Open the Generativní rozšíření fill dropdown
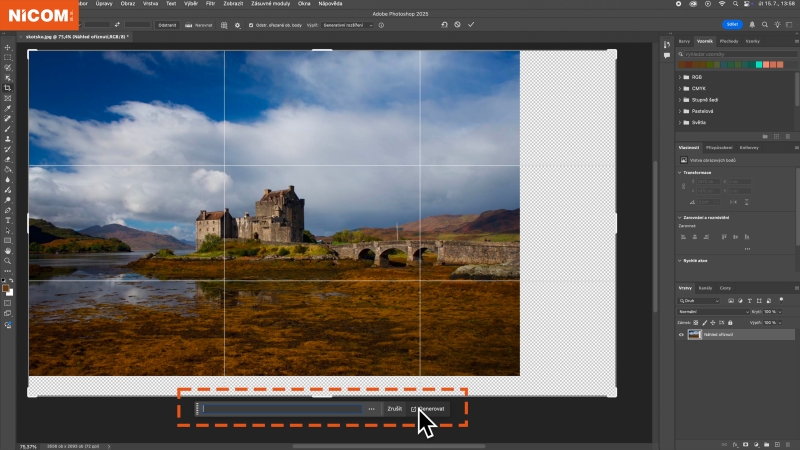 pyautogui.click(x=347, y=25)
